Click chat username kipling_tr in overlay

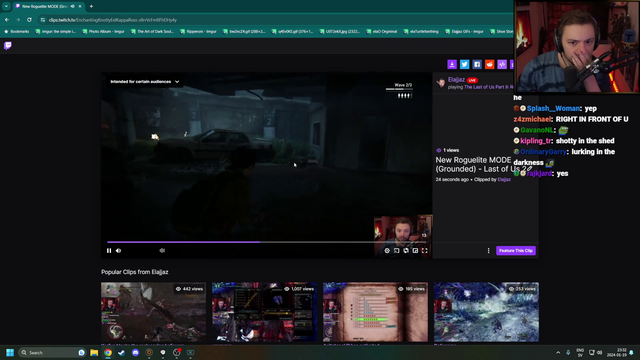[536, 141]
